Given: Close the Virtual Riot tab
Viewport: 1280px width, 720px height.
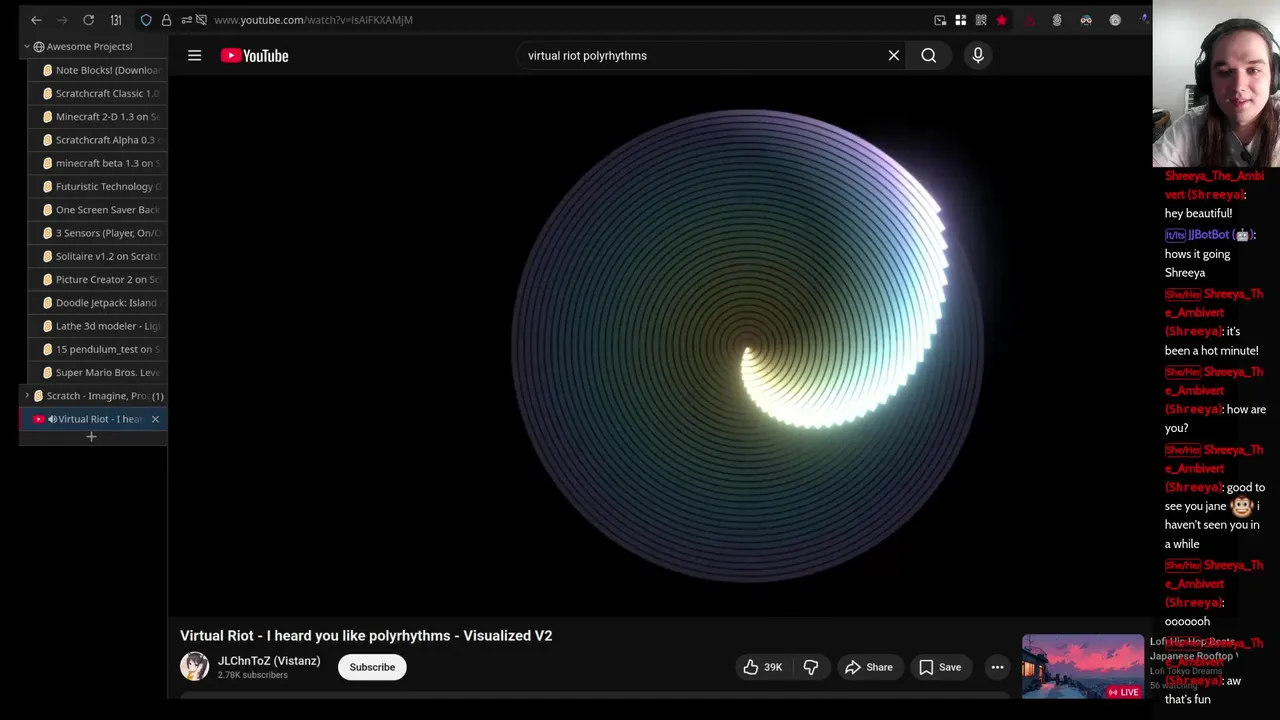Looking at the screenshot, I should [155, 419].
